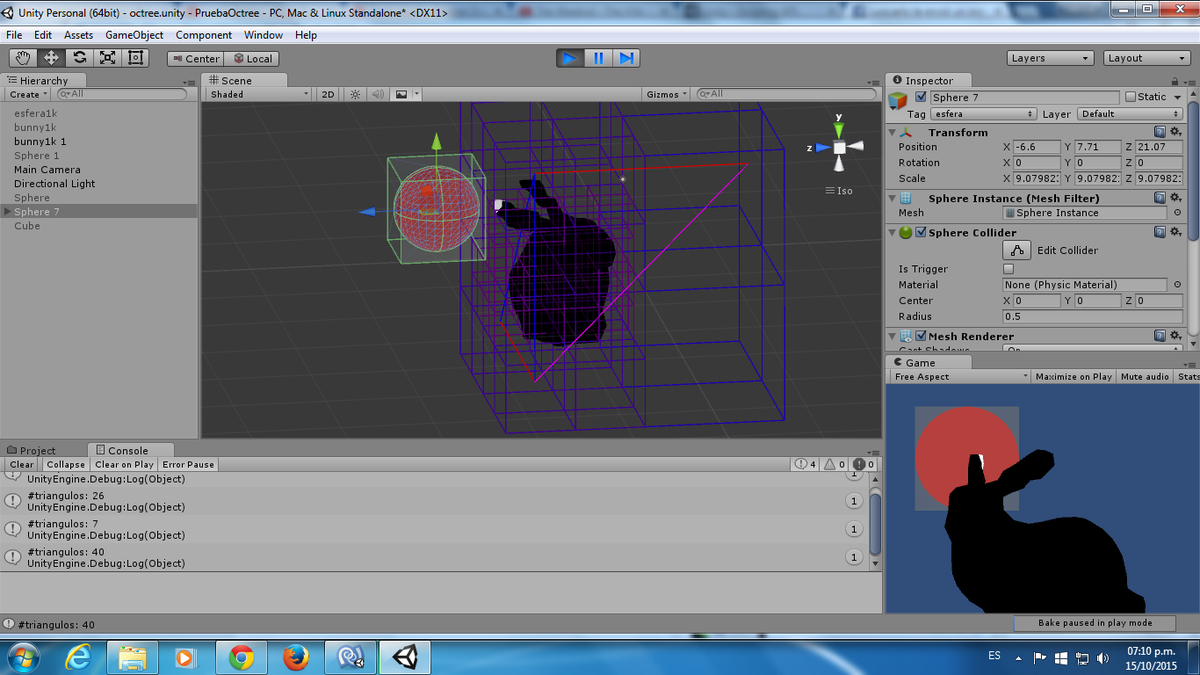The image size is (1200, 675).
Task: Open Mesh Filter help icon
Action: click(1160, 198)
